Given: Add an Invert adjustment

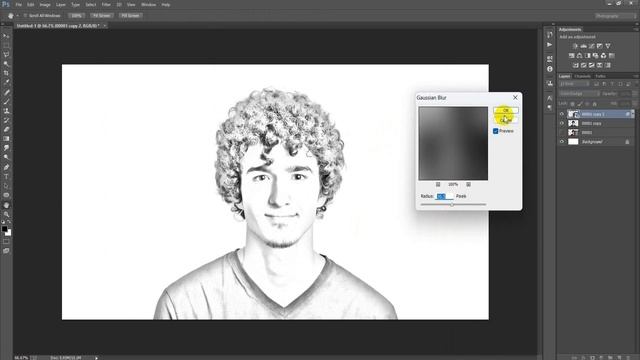Looking at the screenshot, I should (x=576, y=65).
